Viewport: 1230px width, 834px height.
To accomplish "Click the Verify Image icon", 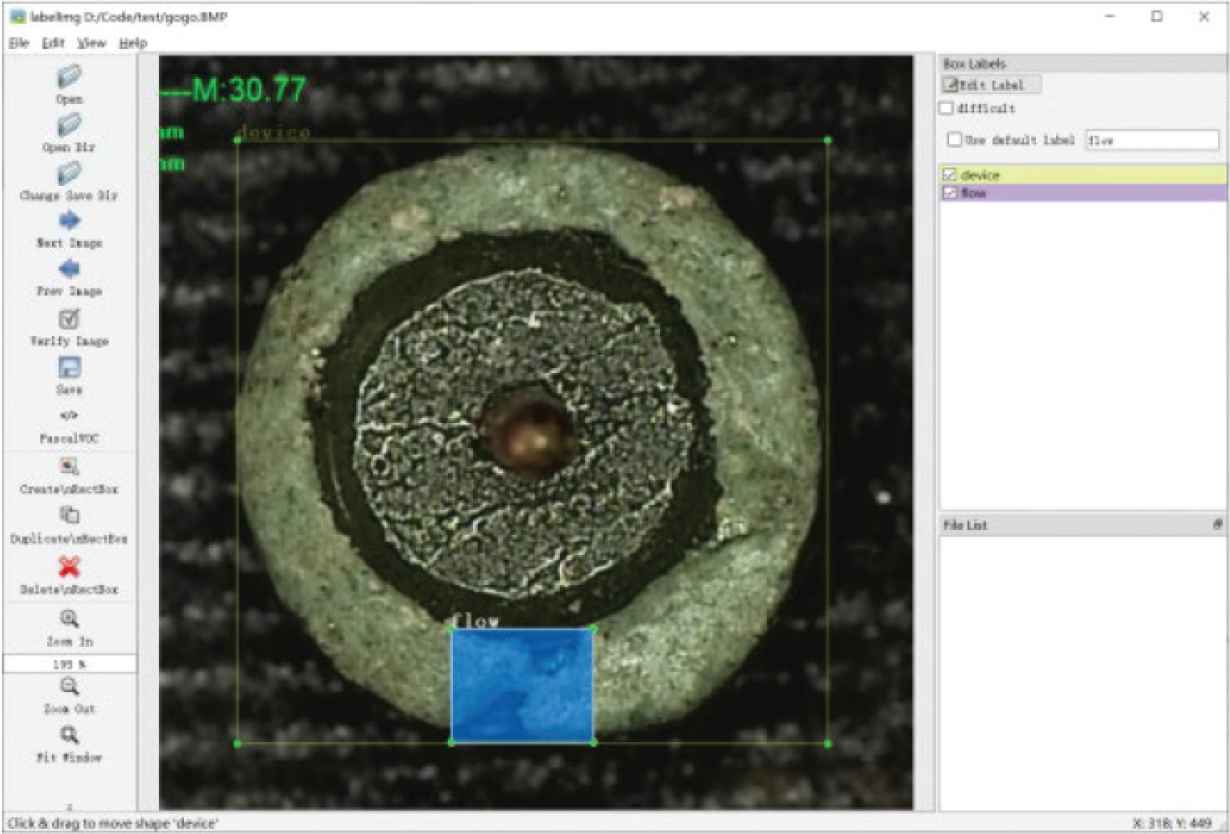I will 69,320.
